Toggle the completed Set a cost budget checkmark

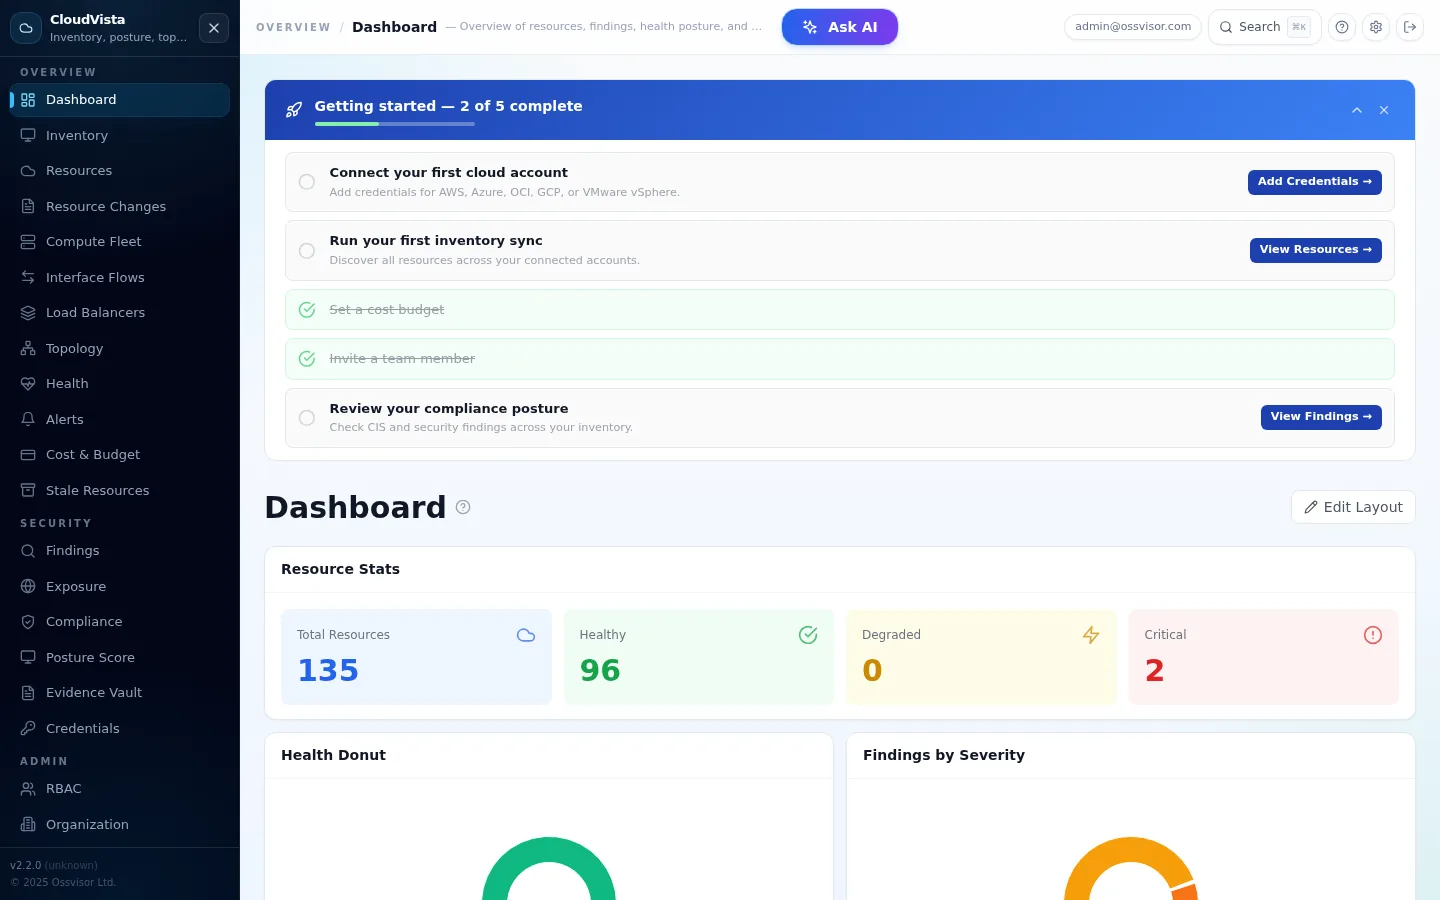(x=307, y=310)
